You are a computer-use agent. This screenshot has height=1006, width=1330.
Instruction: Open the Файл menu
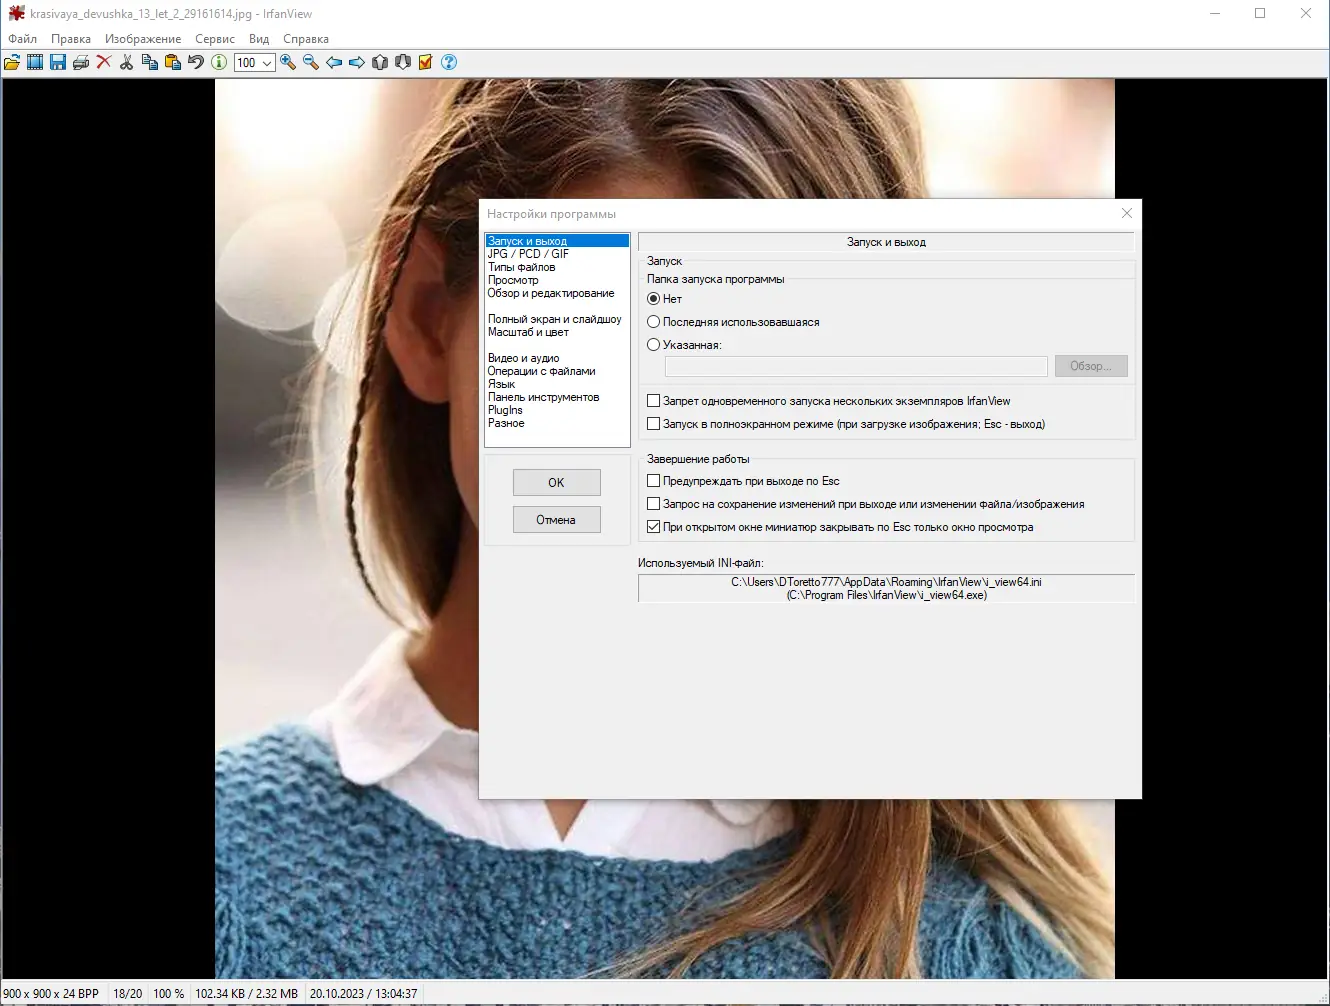23,39
